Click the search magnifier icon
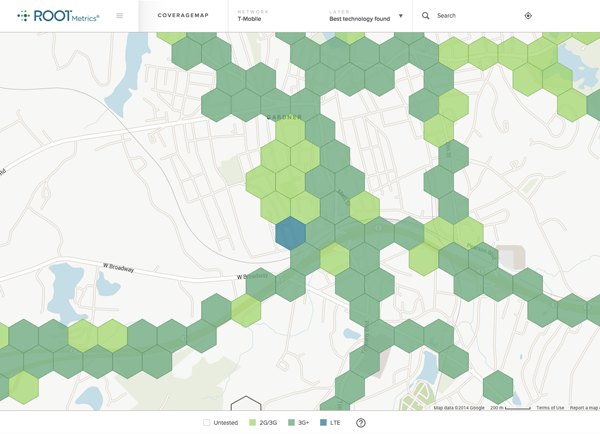Screen dimensions: 600x434 (x=426, y=16)
